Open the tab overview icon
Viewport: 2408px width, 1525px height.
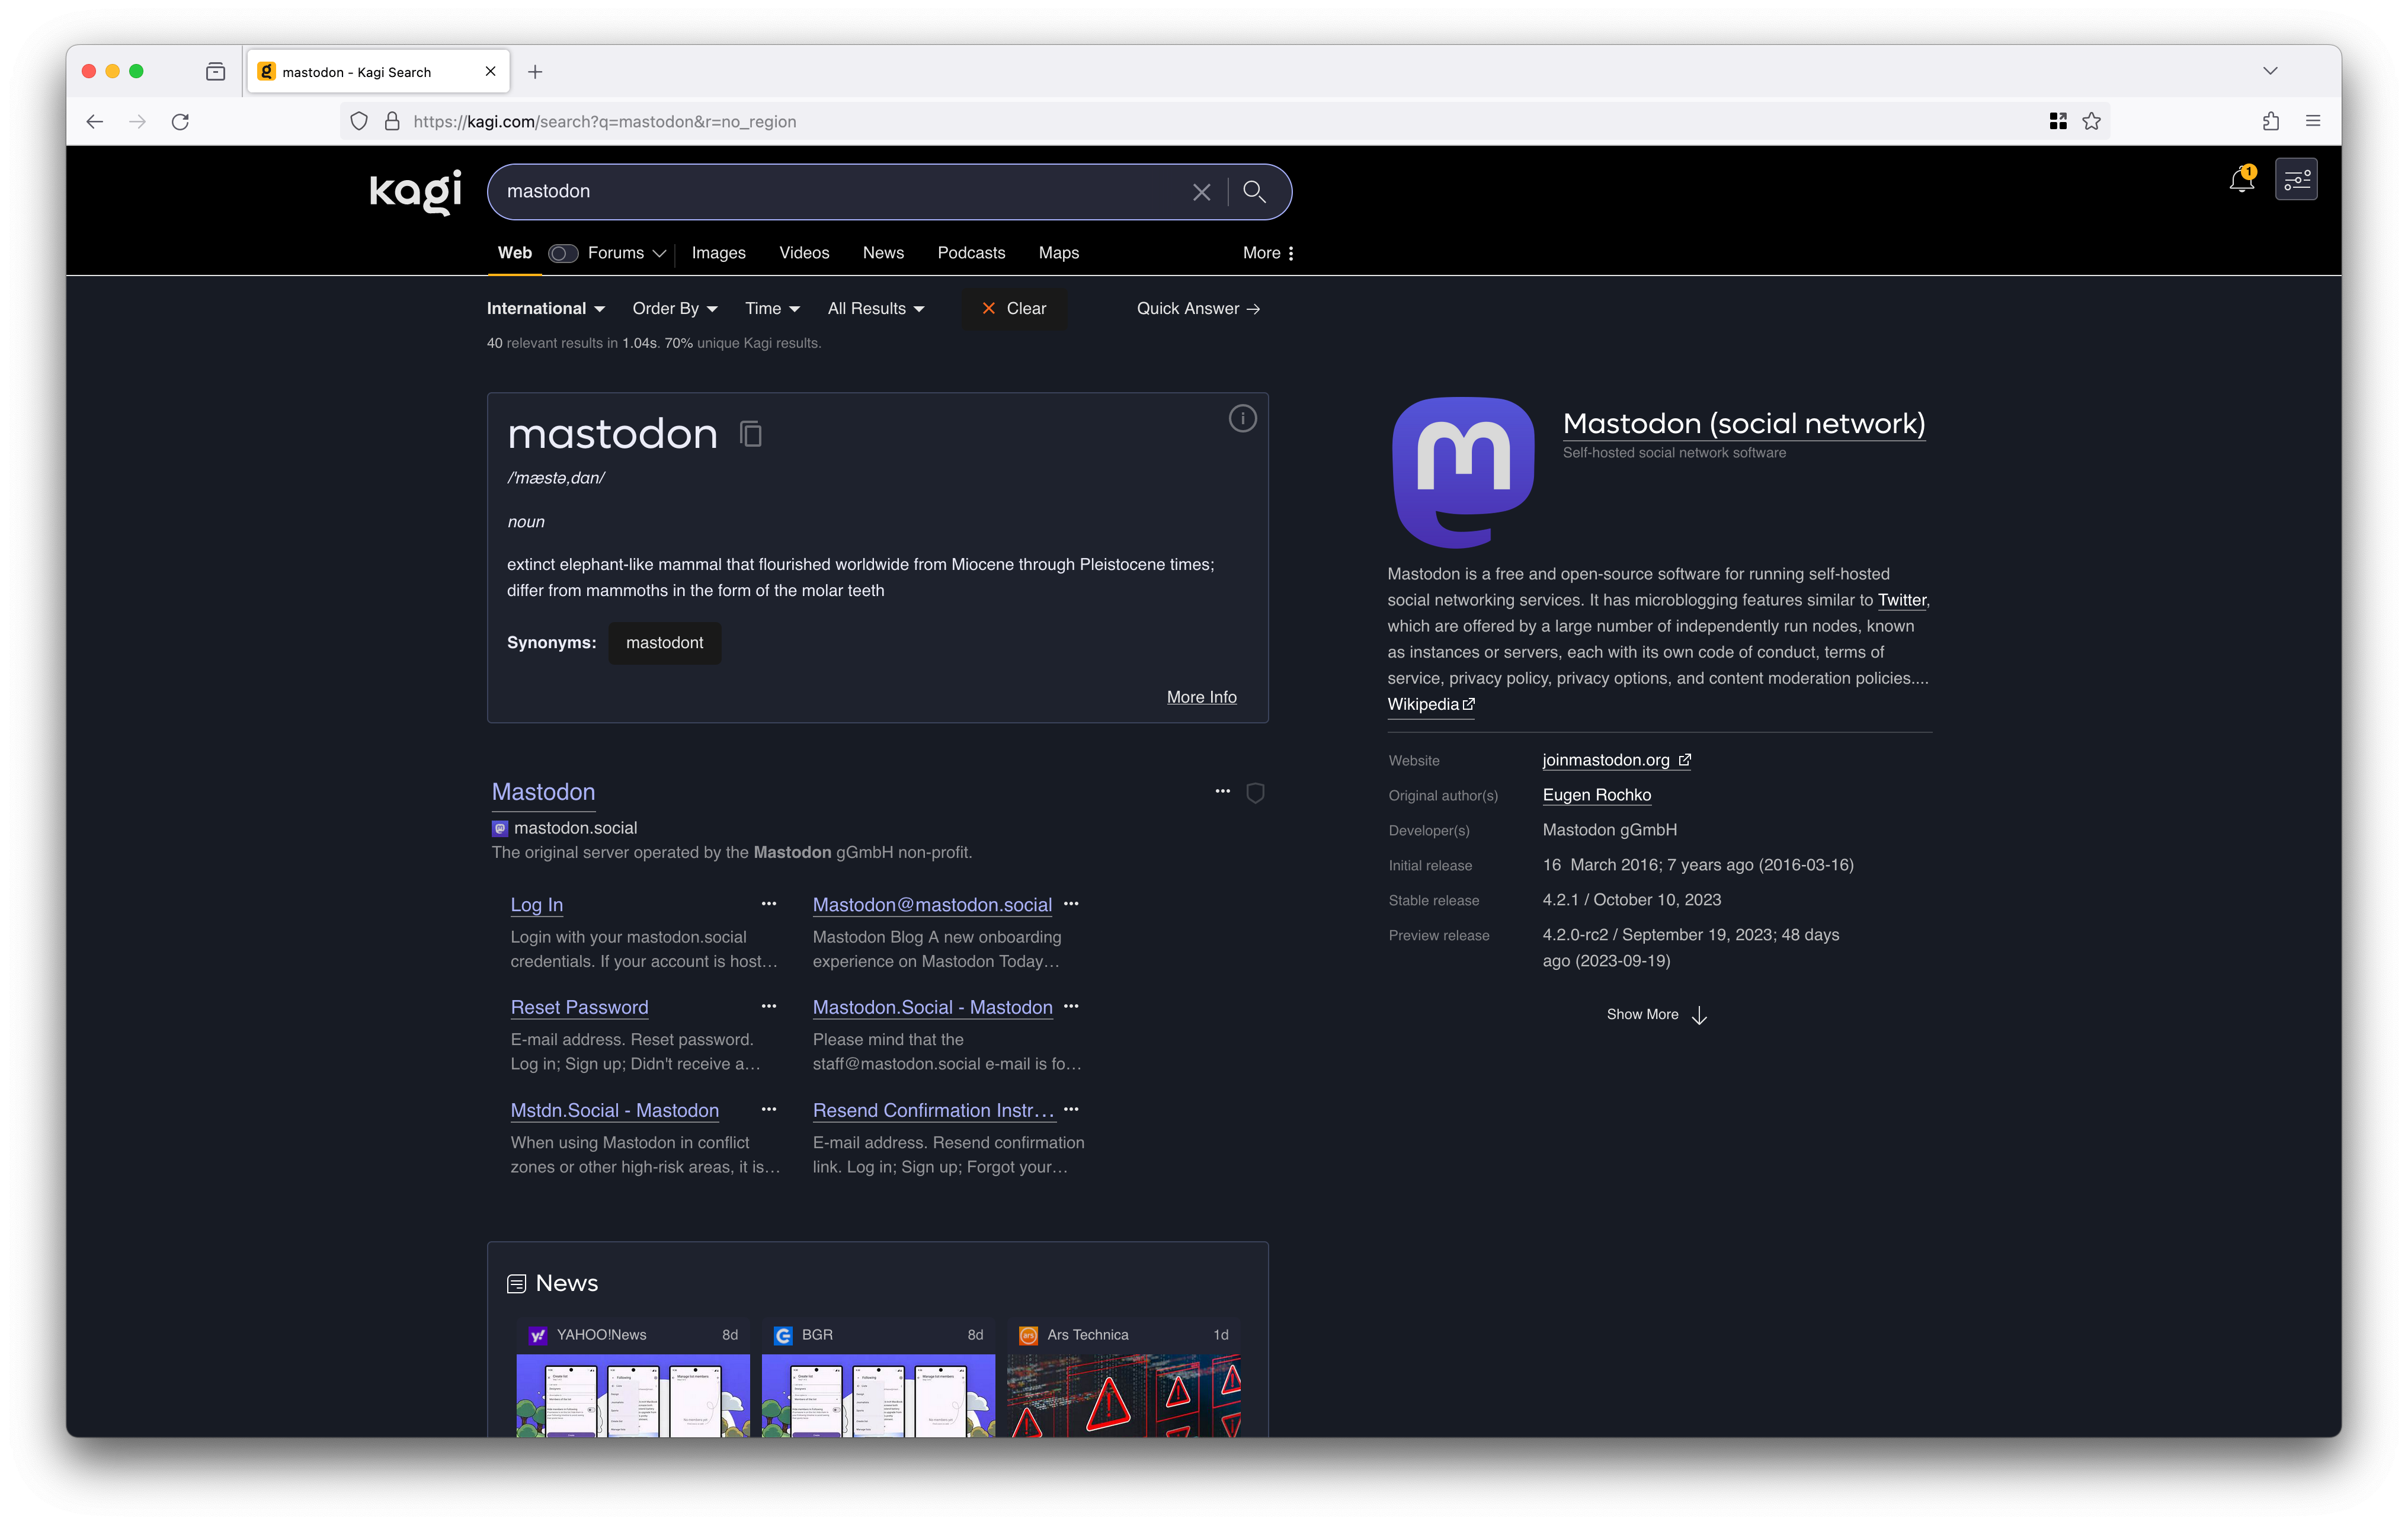point(215,72)
